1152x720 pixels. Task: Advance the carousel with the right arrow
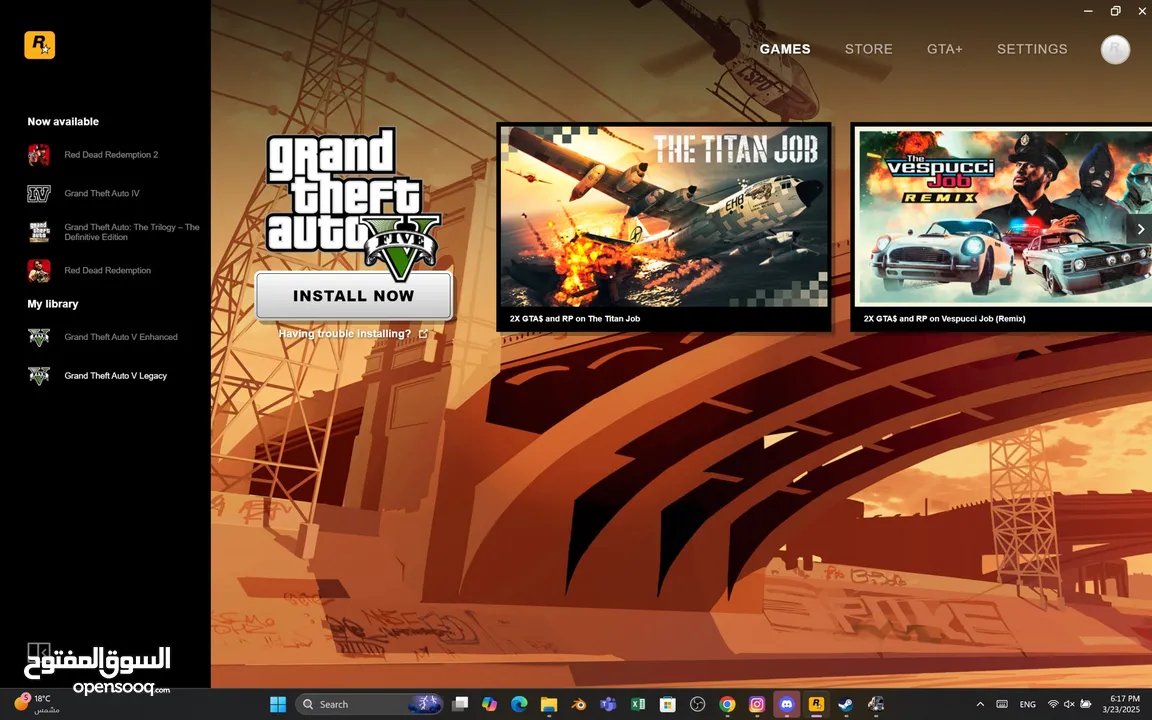coord(1140,229)
